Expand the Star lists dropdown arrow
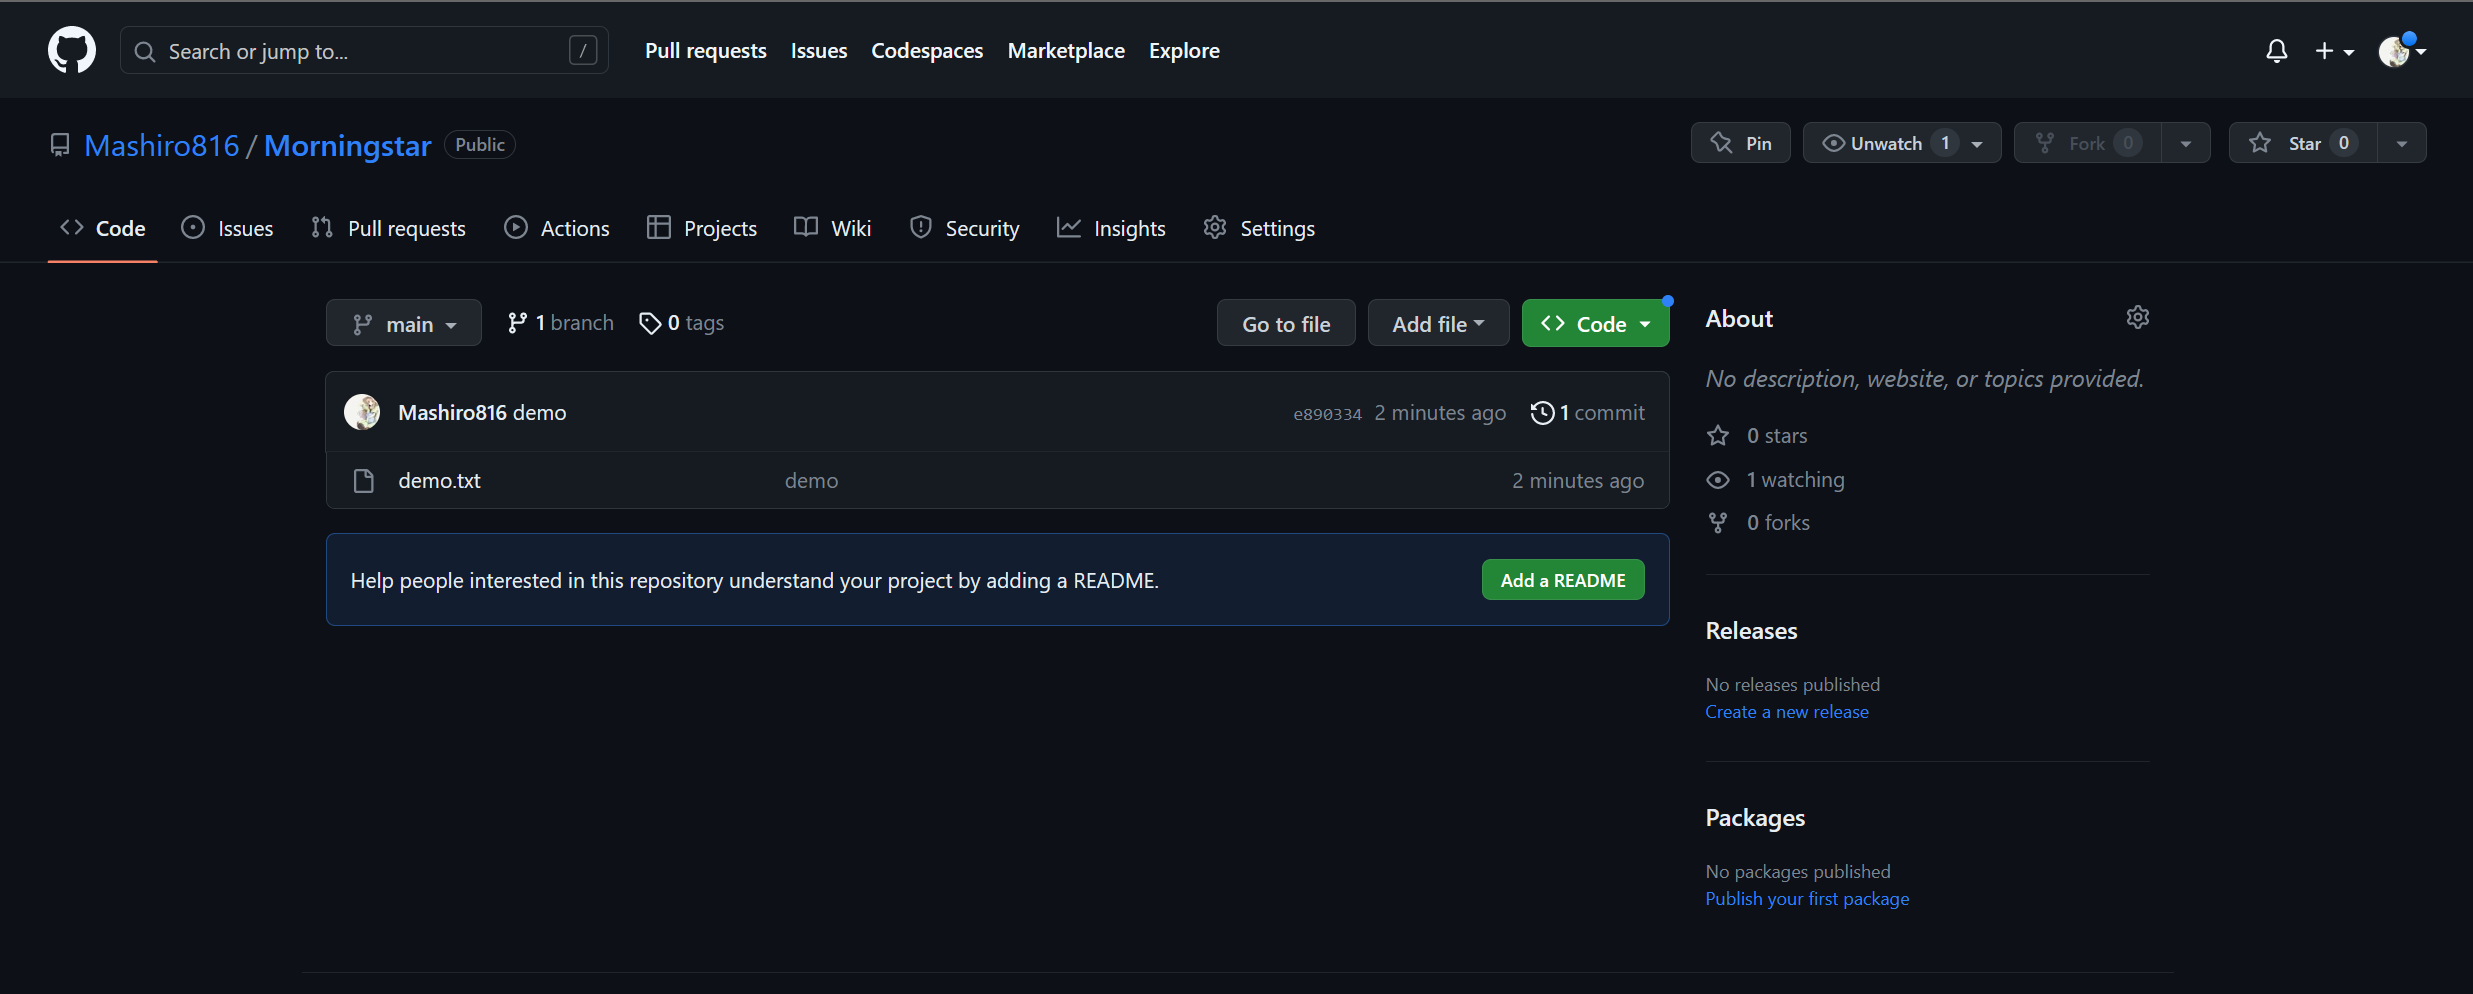 (2402, 143)
